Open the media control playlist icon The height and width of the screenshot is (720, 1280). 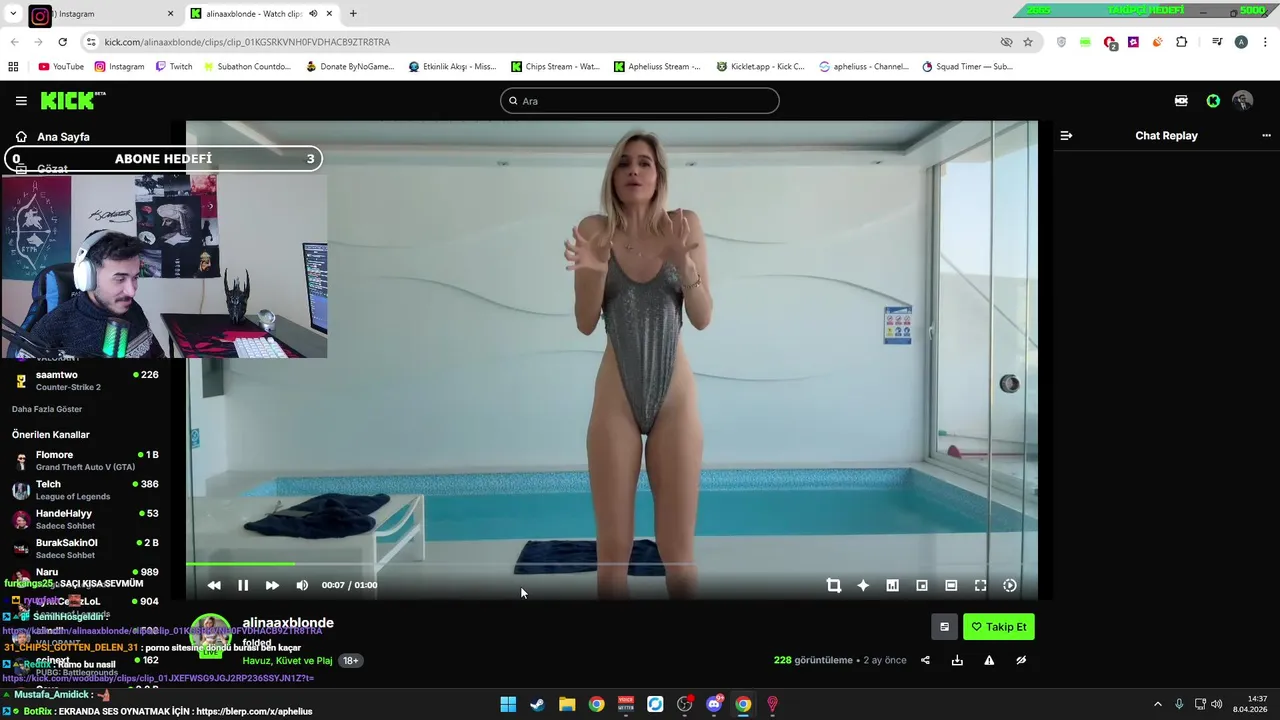pos(1217,42)
